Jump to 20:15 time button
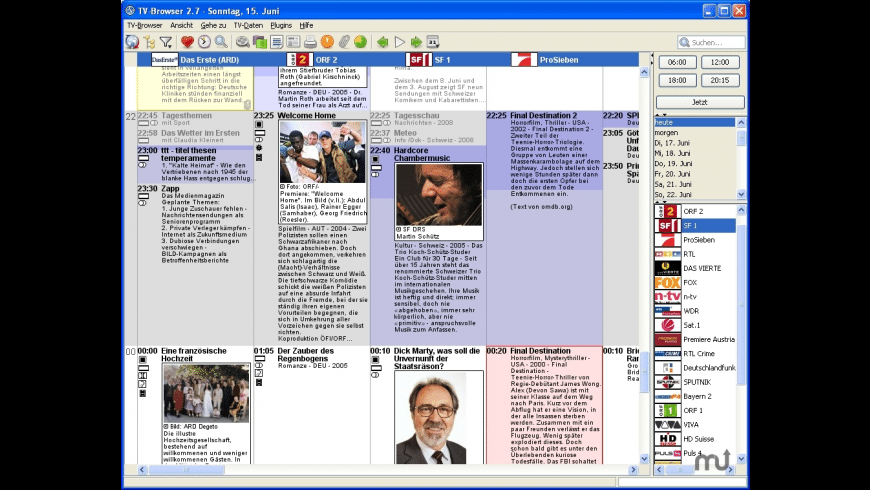 tap(720, 80)
